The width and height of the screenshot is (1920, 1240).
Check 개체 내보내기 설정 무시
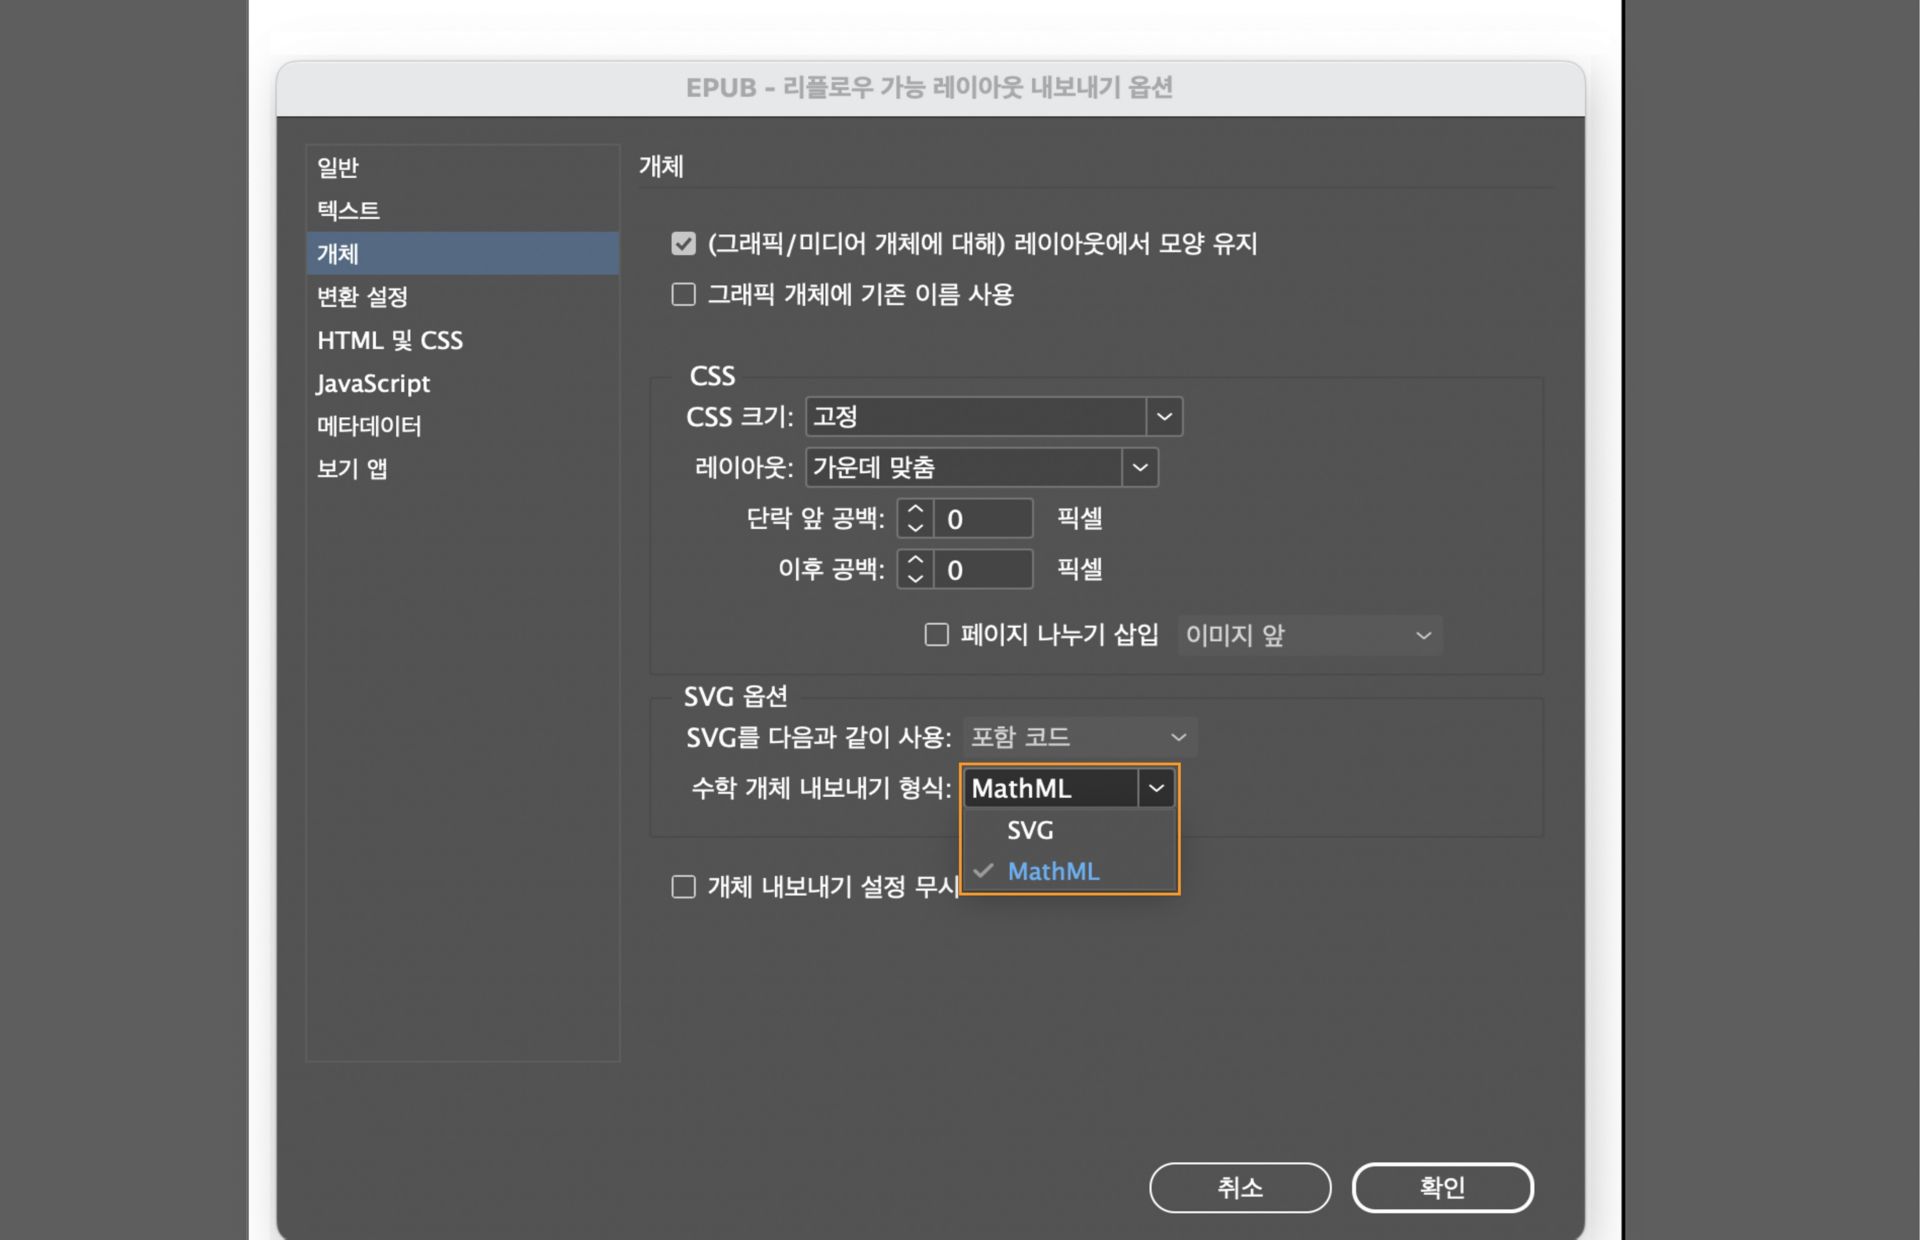pyautogui.click(x=683, y=886)
